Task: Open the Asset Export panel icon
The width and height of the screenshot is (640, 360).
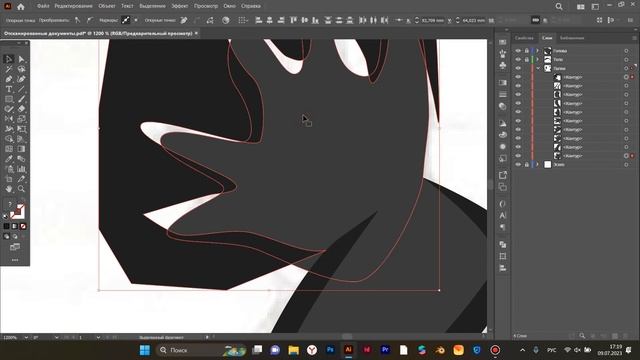Action: 502,175
